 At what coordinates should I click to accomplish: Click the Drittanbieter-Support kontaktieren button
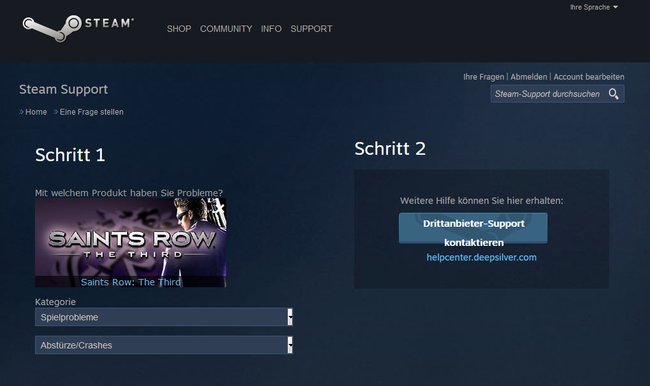473,228
